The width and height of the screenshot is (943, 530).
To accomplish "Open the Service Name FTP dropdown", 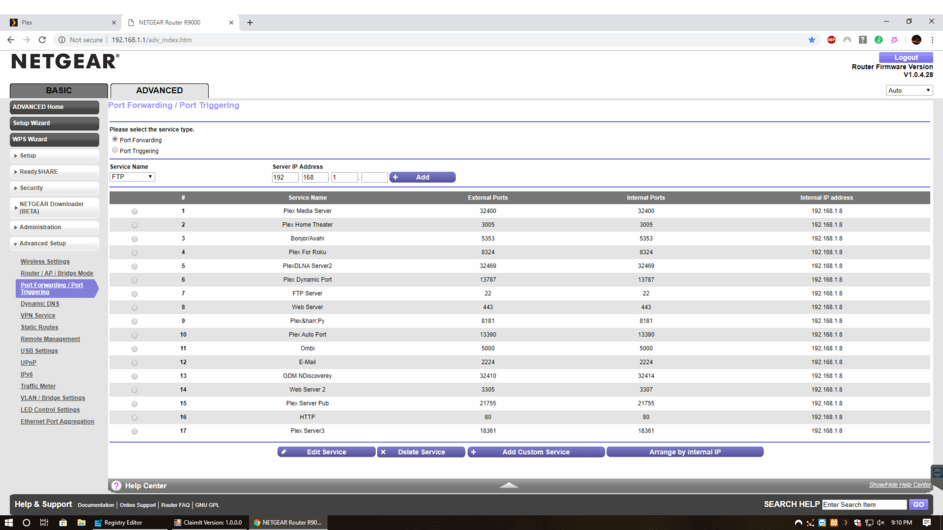I will pos(132,177).
